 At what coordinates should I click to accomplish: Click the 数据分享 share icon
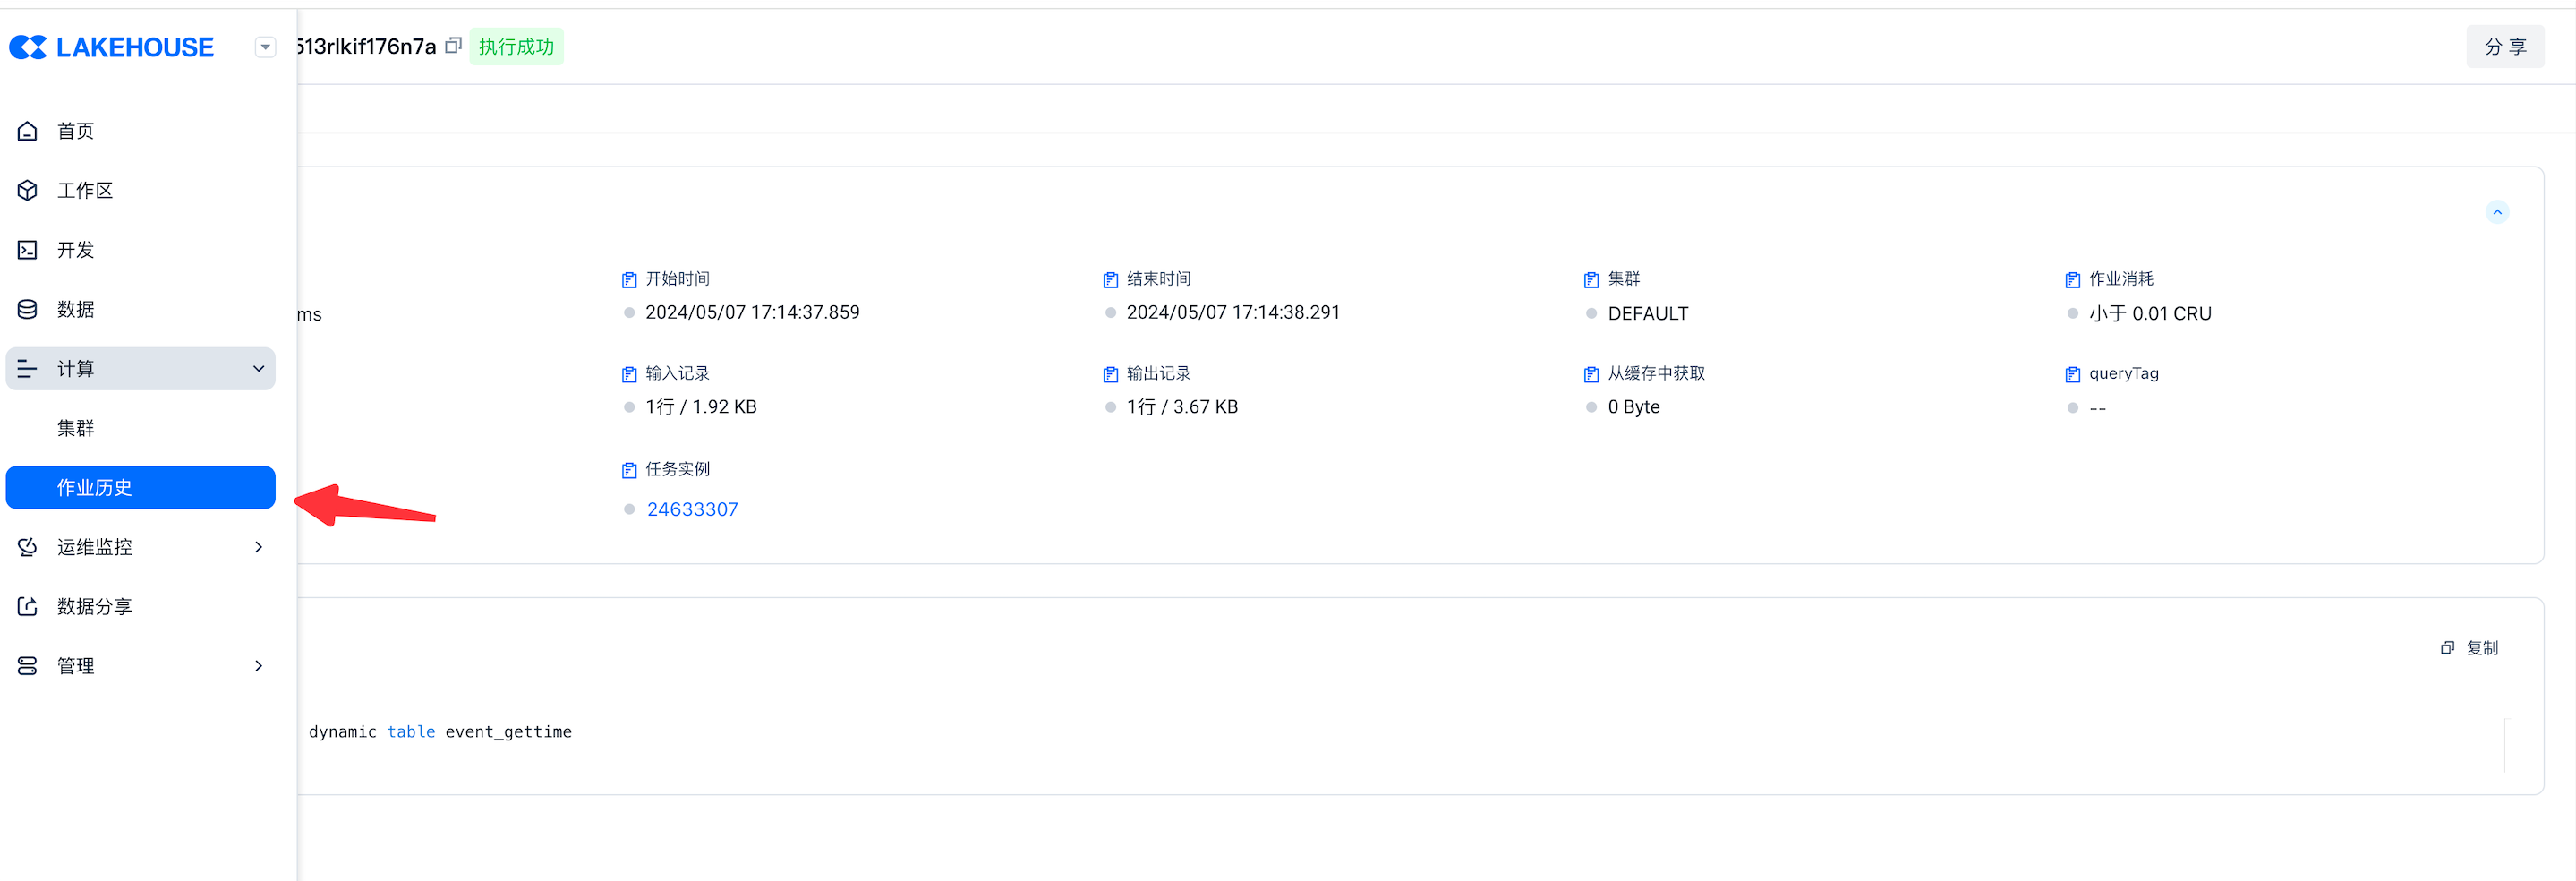[x=28, y=606]
